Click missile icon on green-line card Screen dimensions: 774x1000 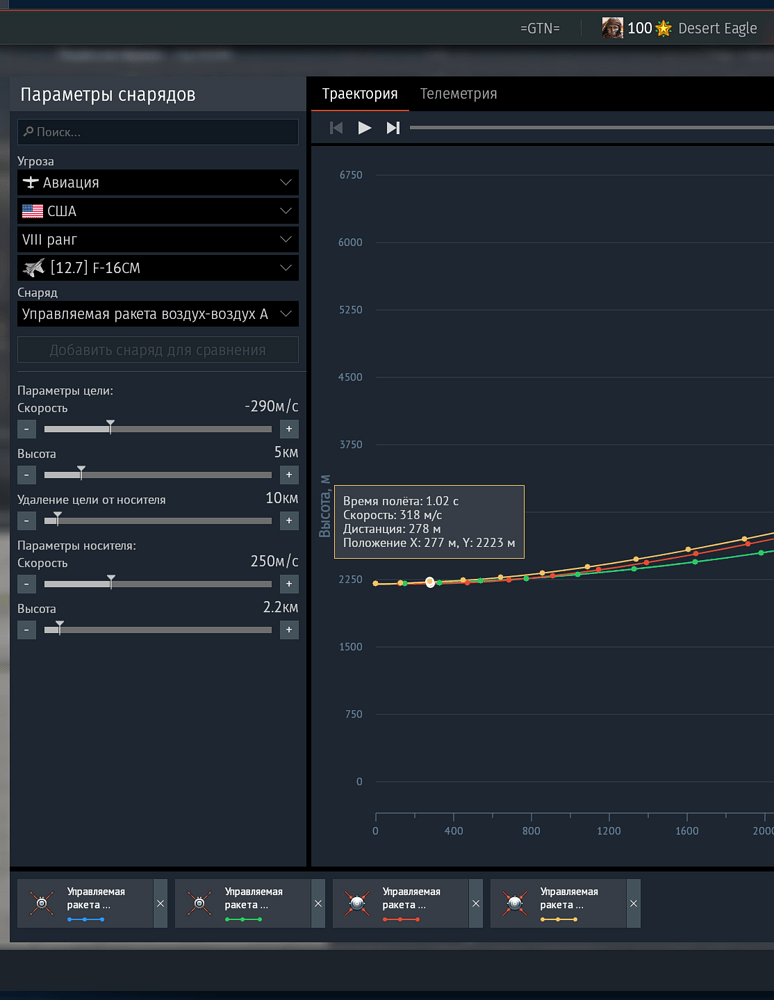point(199,903)
